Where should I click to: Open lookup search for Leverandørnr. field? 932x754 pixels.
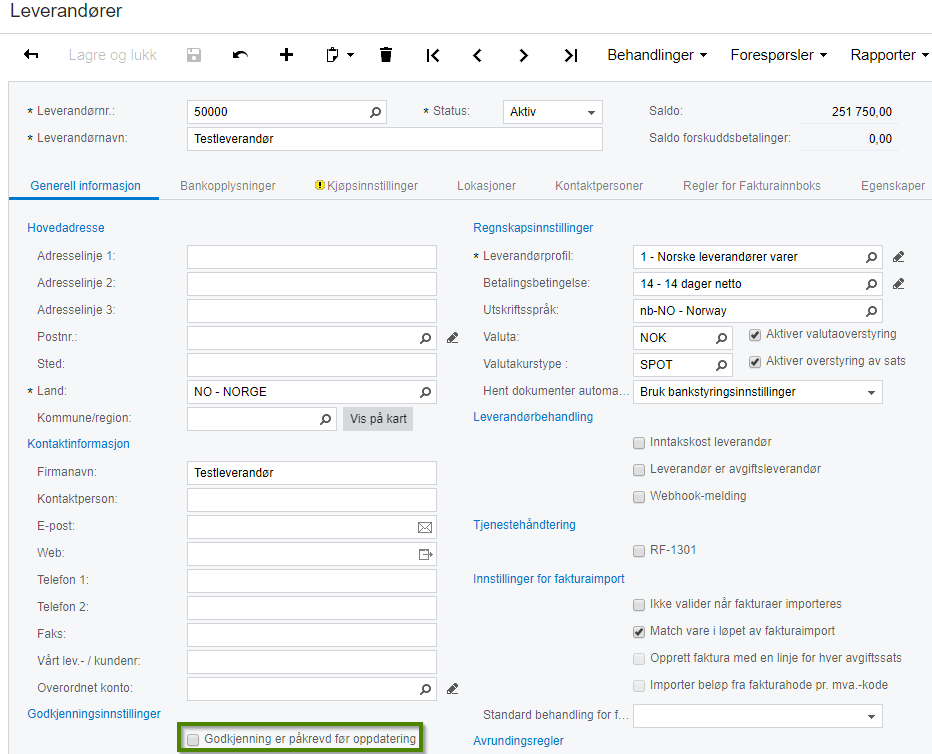(x=376, y=112)
